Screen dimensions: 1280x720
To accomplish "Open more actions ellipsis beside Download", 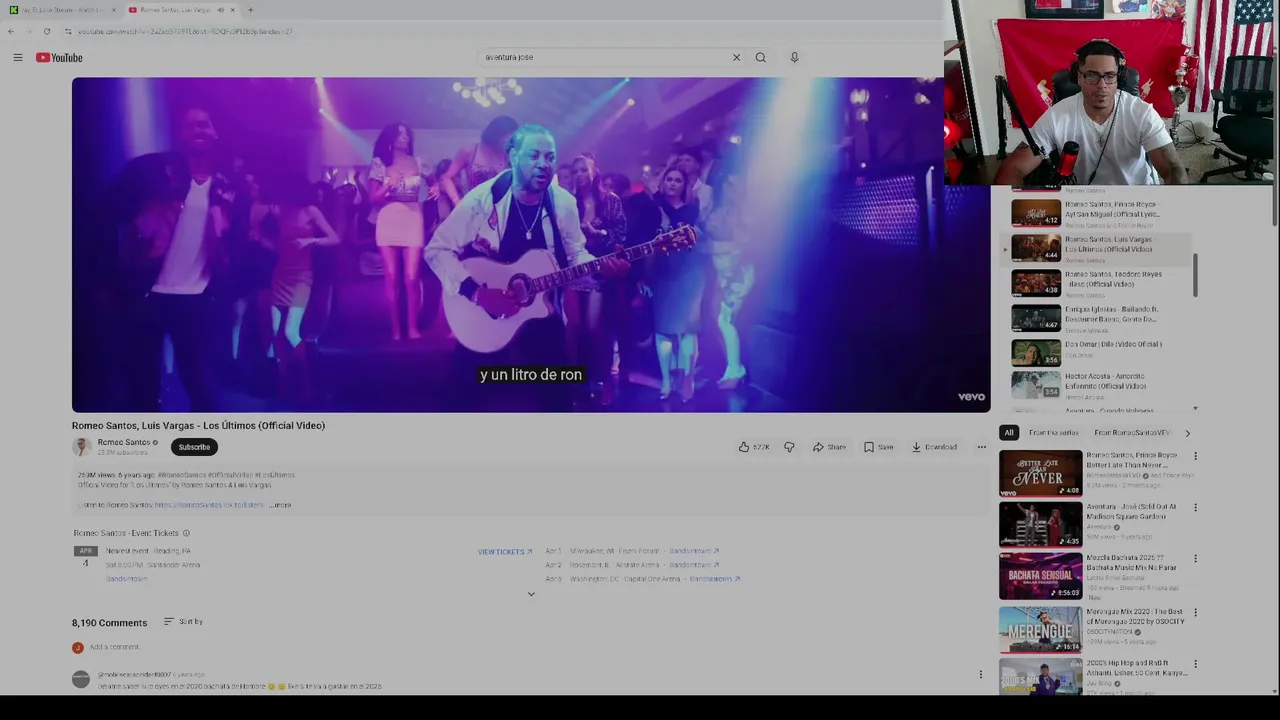I will pos(981,447).
